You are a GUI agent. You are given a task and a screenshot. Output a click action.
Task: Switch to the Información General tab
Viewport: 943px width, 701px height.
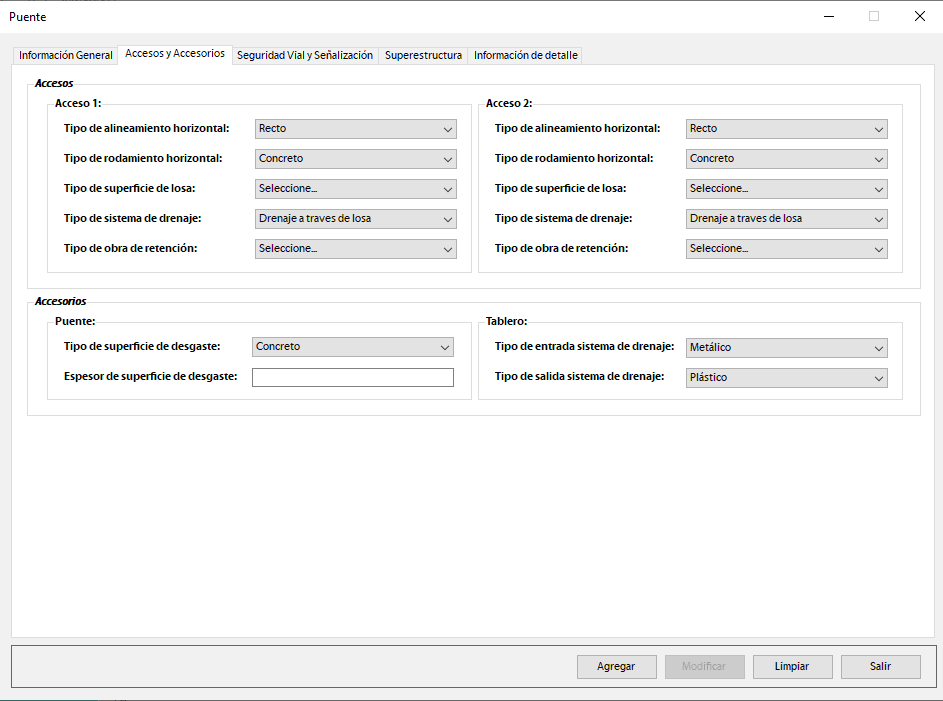coord(66,56)
